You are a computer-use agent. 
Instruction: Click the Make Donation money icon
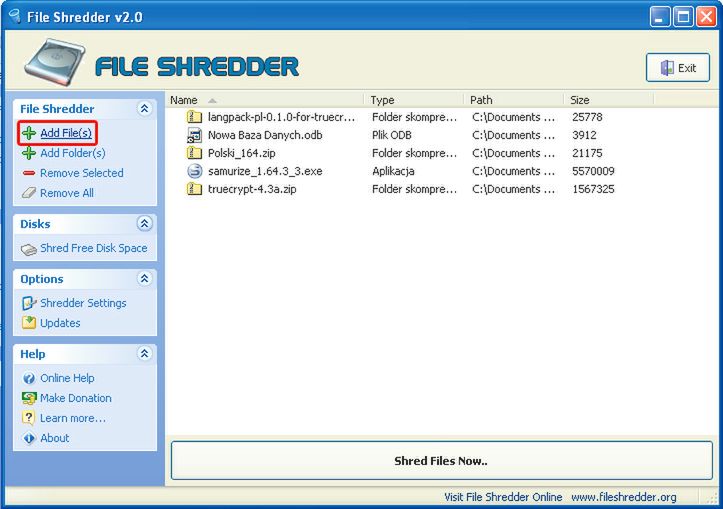[x=29, y=398]
